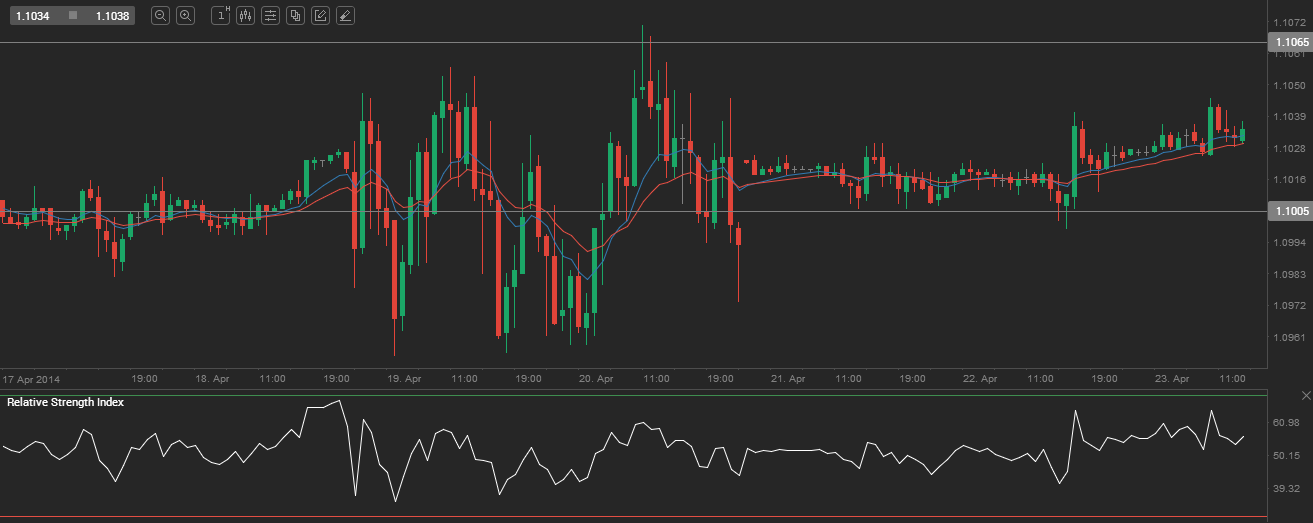Click the 1.1034 bid price
The width and height of the screenshot is (1313, 523).
tap(32, 16)
